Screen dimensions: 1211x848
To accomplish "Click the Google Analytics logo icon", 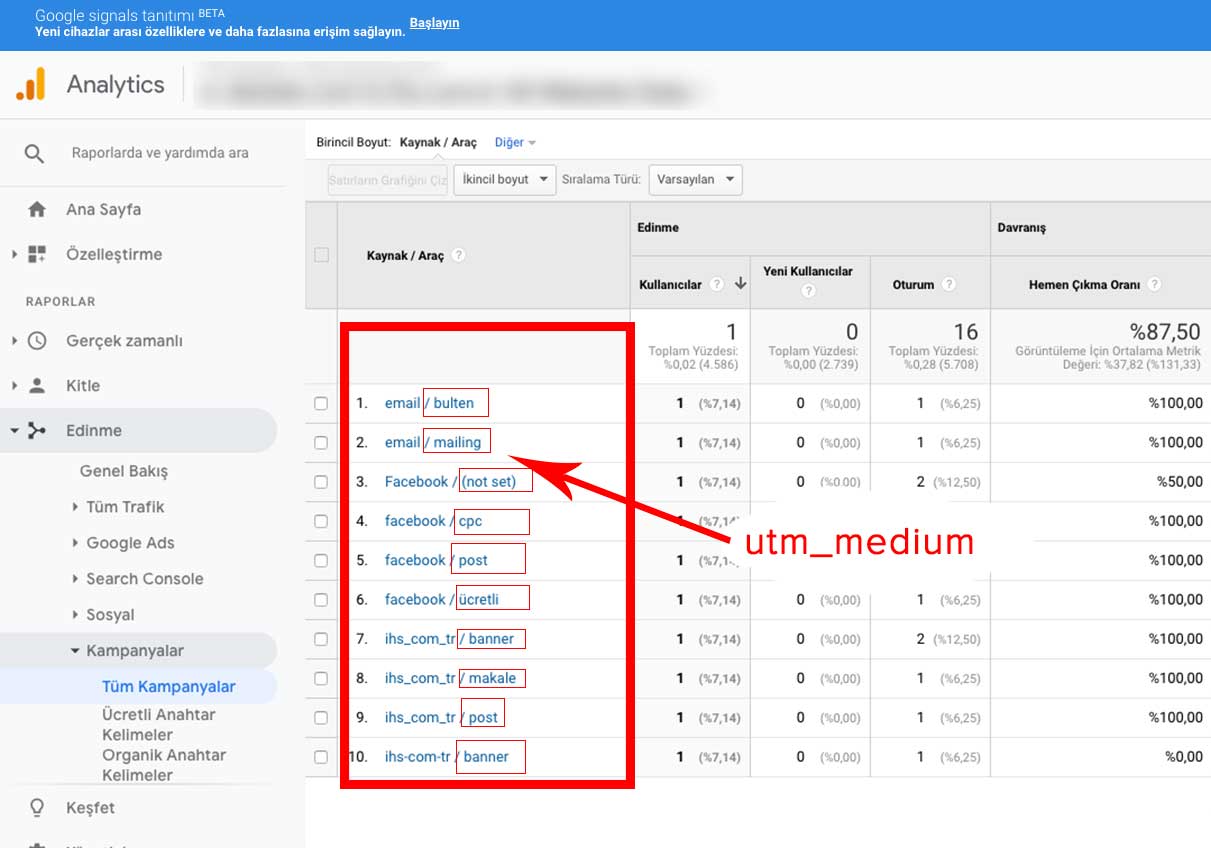I will click(x=31, y=84).
